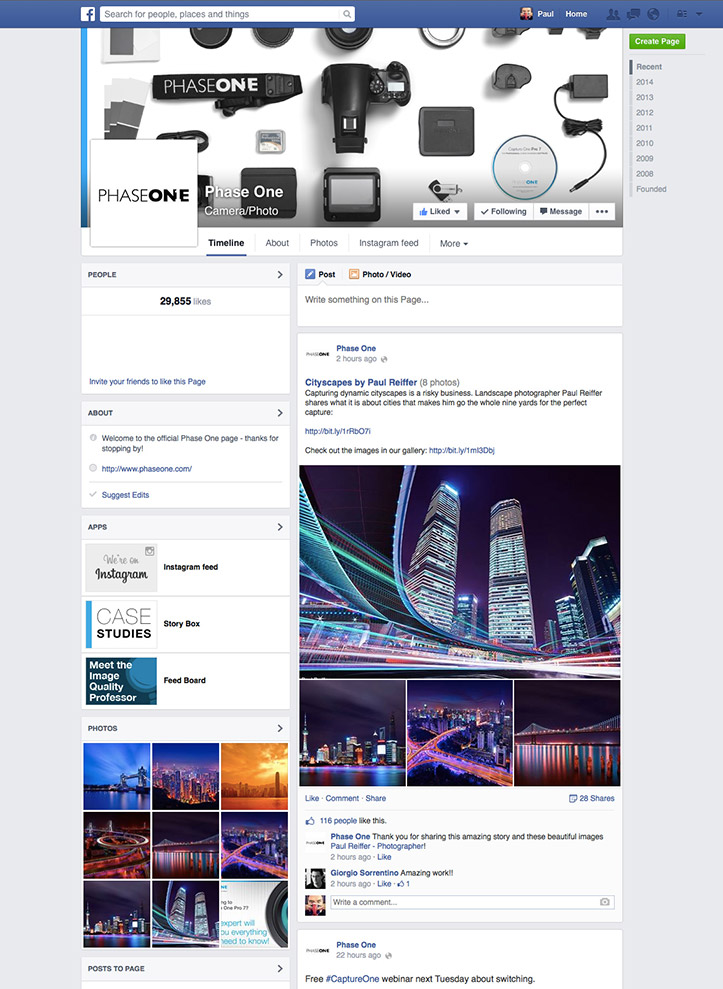723x989 pixels.
Task: Click Invite your friends to like this Page
Action: point(147,382)
